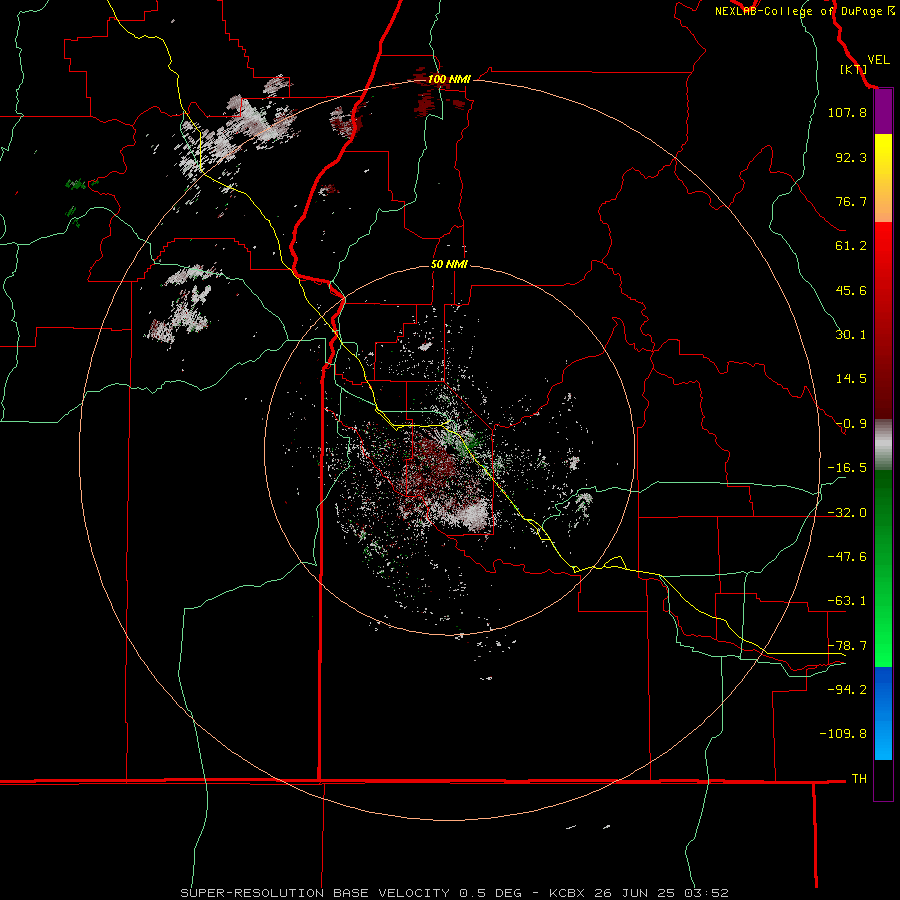The height and width of the screenshot is (900, 900).
Task: Click the 92.3 velocity scale value
Action: 851,157
